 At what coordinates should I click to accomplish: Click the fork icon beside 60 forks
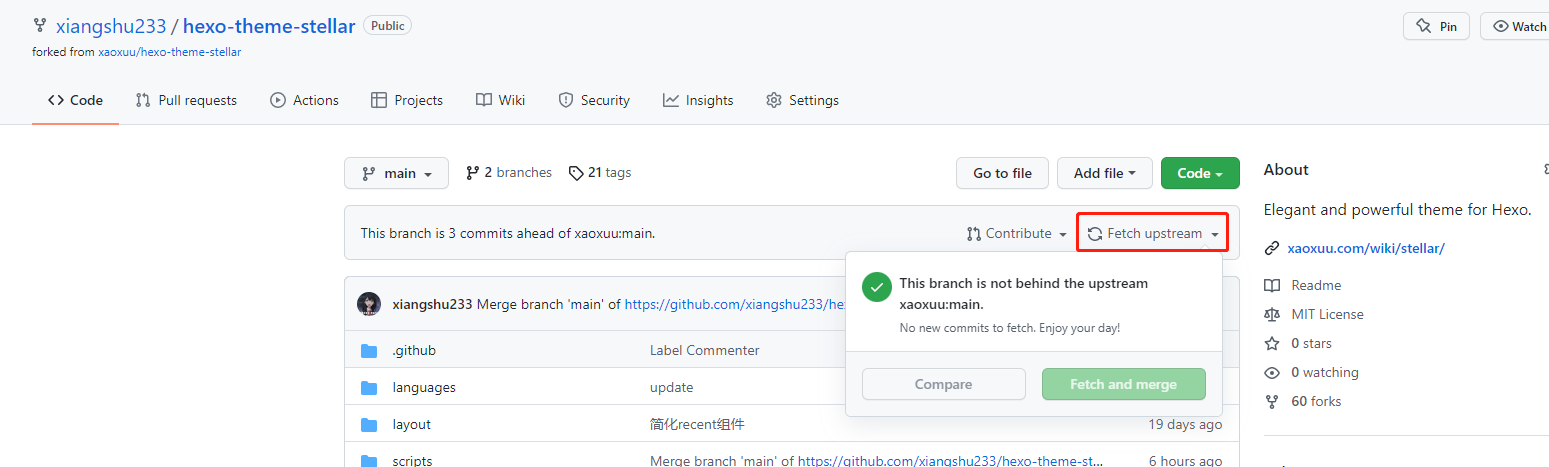click(1272, 401)
